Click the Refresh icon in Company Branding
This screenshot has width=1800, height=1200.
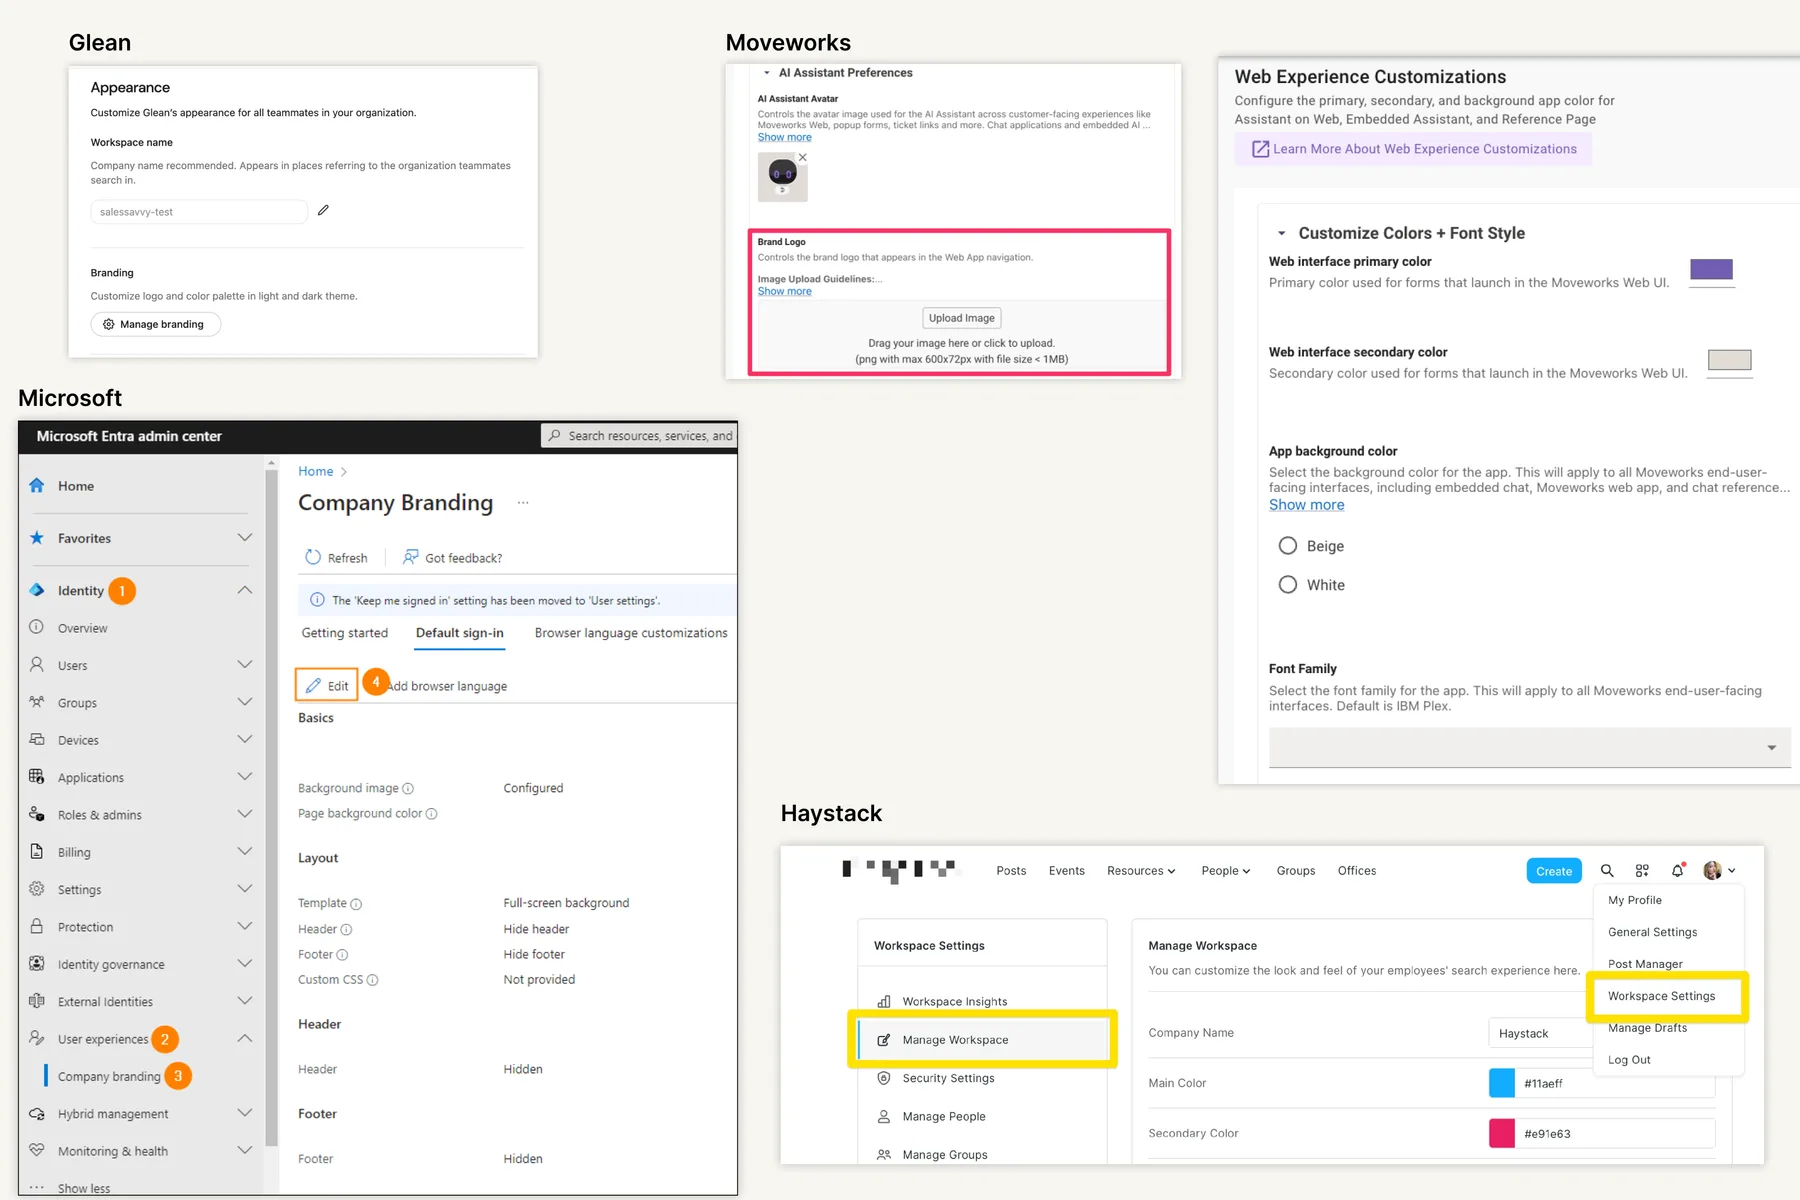pos(313,557)
